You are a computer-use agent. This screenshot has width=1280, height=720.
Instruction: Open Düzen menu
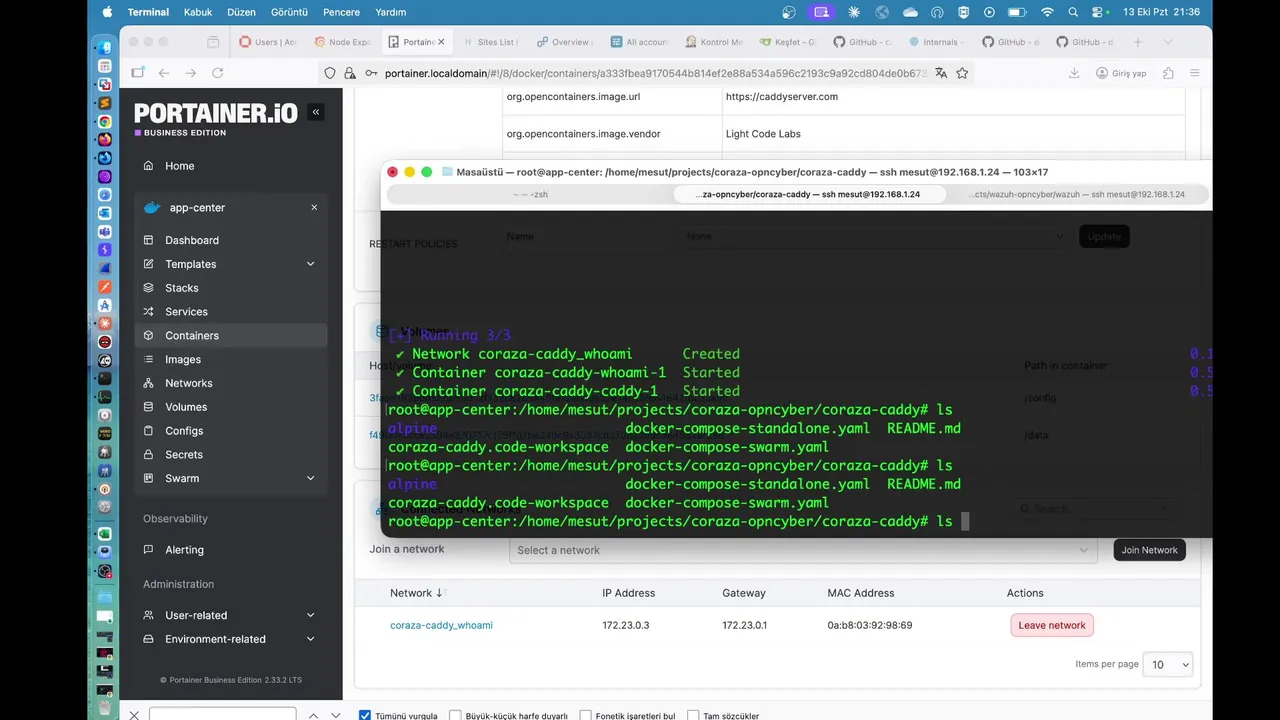click(x=242, y=12)
